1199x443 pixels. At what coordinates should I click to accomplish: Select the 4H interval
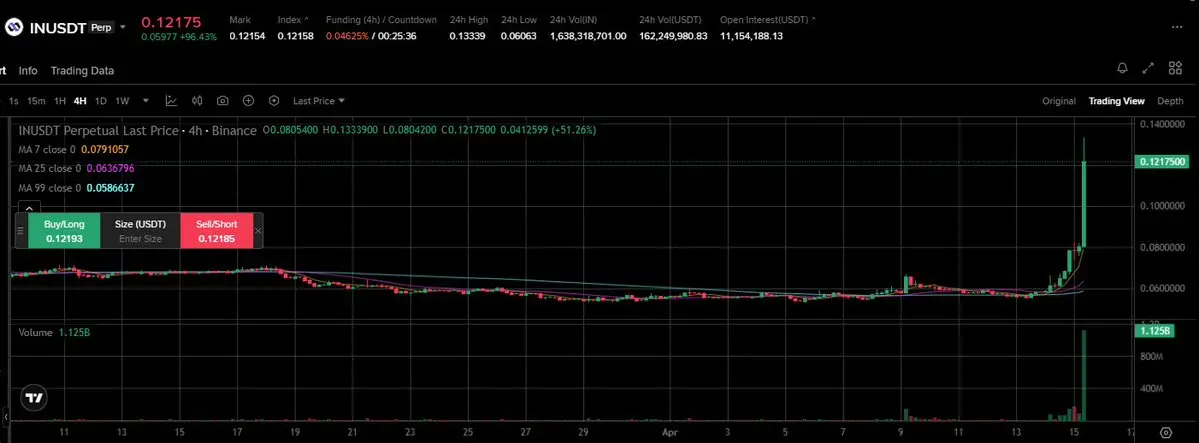point(80,101)
